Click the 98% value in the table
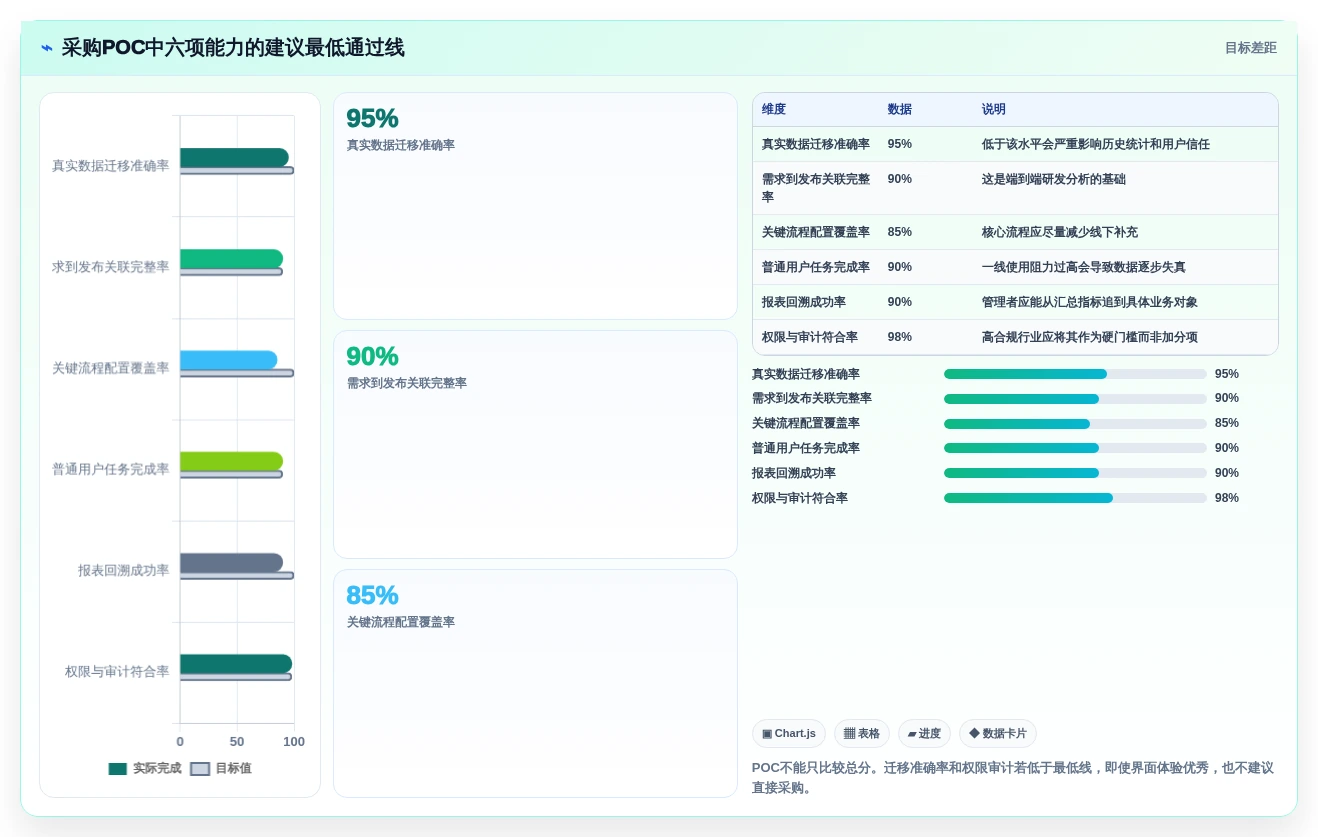Image resolution: width=1318 pixels, height=837 pixels. 900,337
